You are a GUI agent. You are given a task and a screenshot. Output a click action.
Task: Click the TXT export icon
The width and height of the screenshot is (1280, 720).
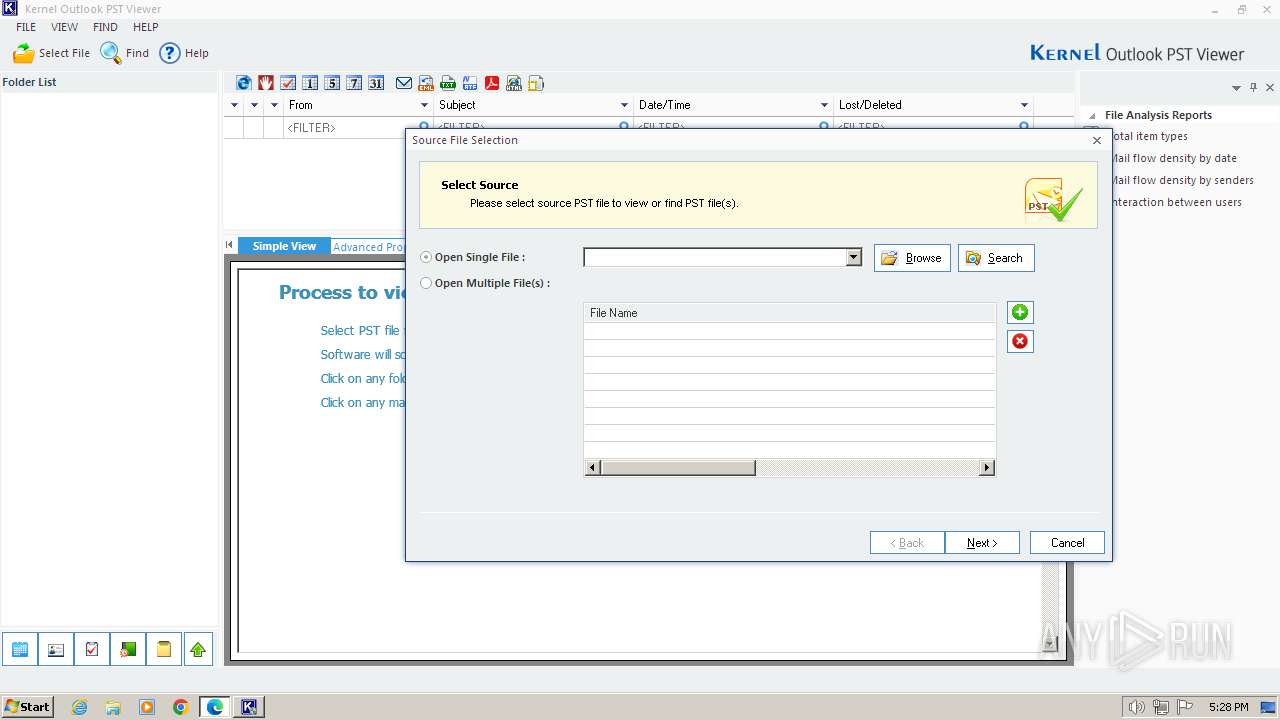(x=448, y=83)
